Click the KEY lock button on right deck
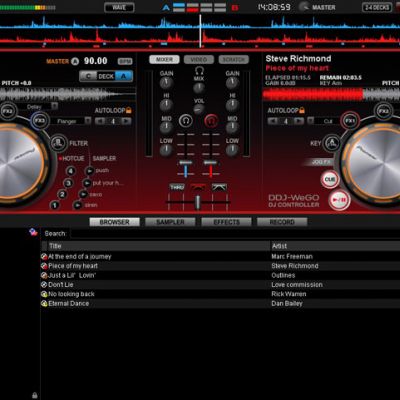400x400 pixels. (x=332, y=143)
